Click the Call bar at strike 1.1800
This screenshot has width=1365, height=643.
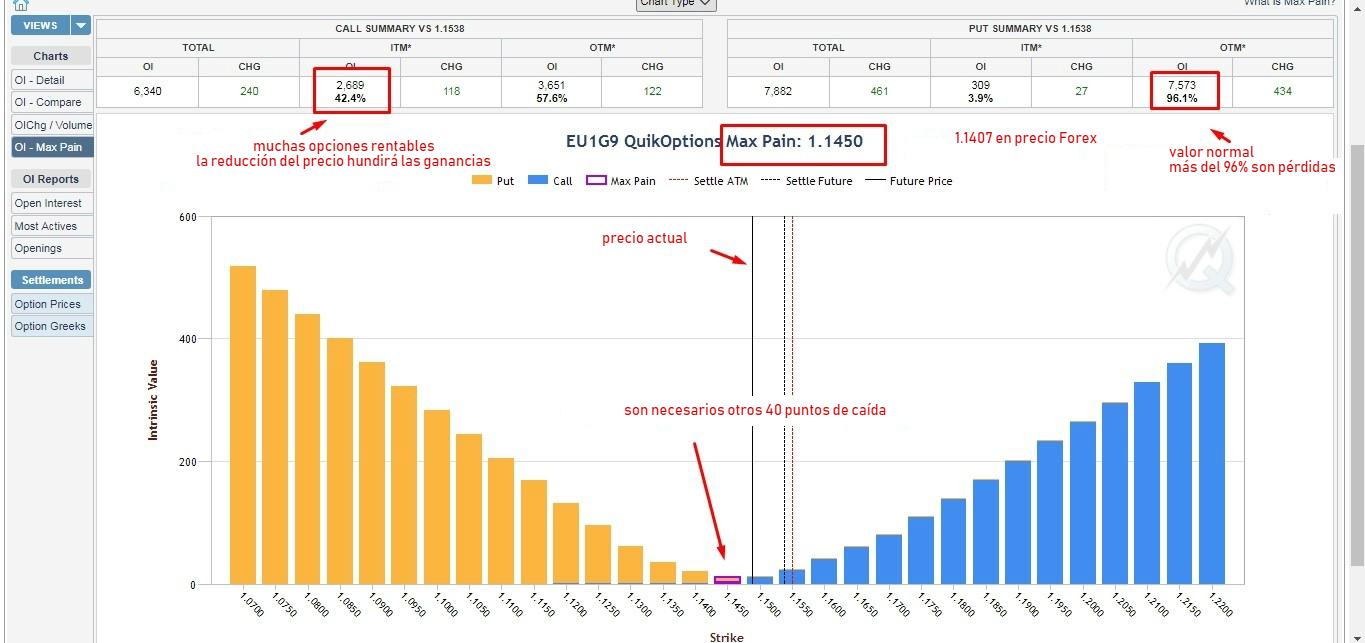pos(954,541)
